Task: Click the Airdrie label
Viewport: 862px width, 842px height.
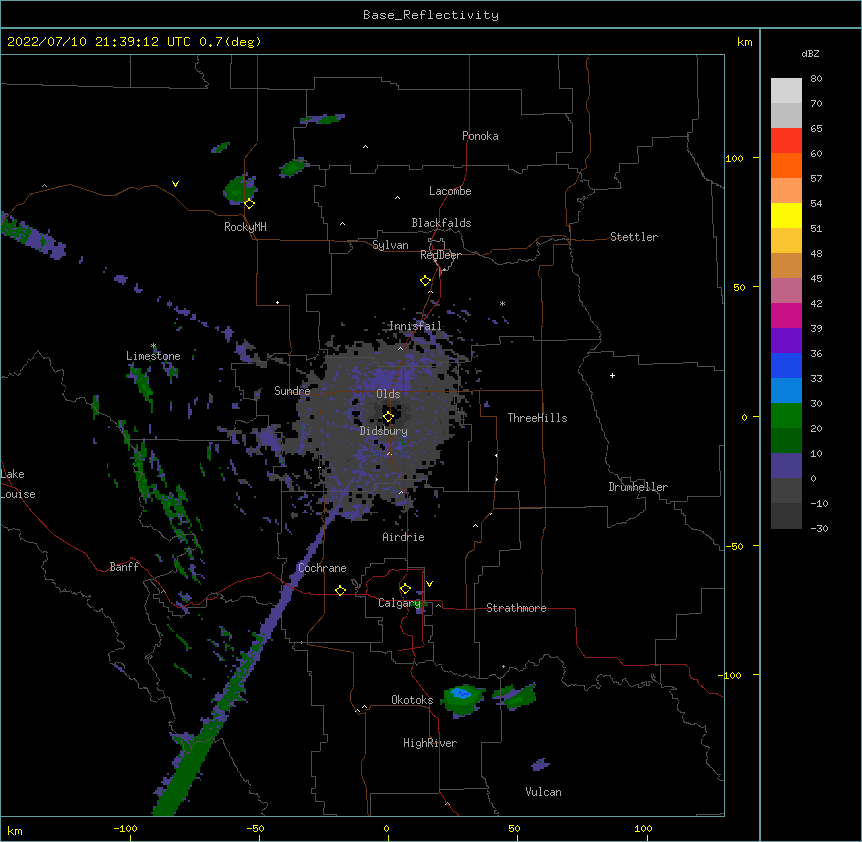Action: (x=404, y=537)
